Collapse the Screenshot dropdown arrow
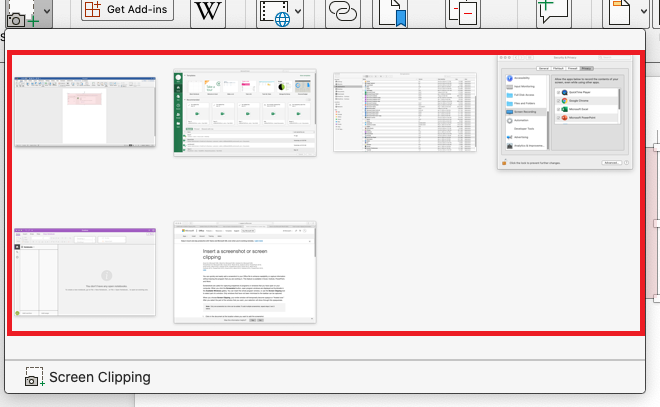Viewport: 660px width, 407px height. (x=47, y=12)
